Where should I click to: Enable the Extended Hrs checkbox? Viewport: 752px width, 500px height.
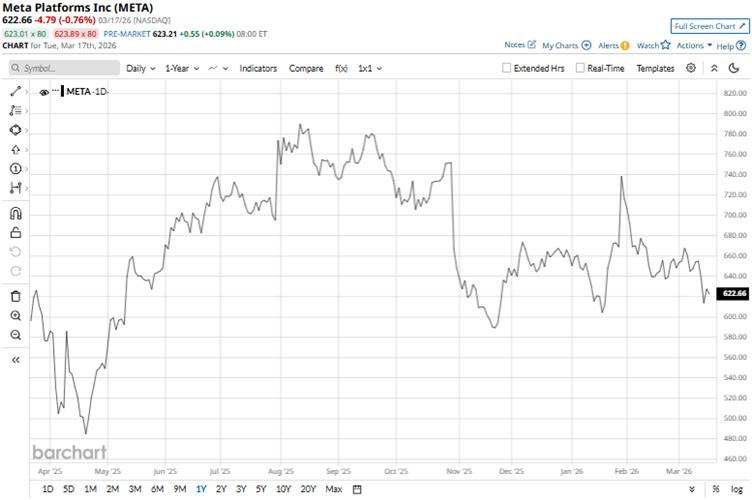point(506,68)
